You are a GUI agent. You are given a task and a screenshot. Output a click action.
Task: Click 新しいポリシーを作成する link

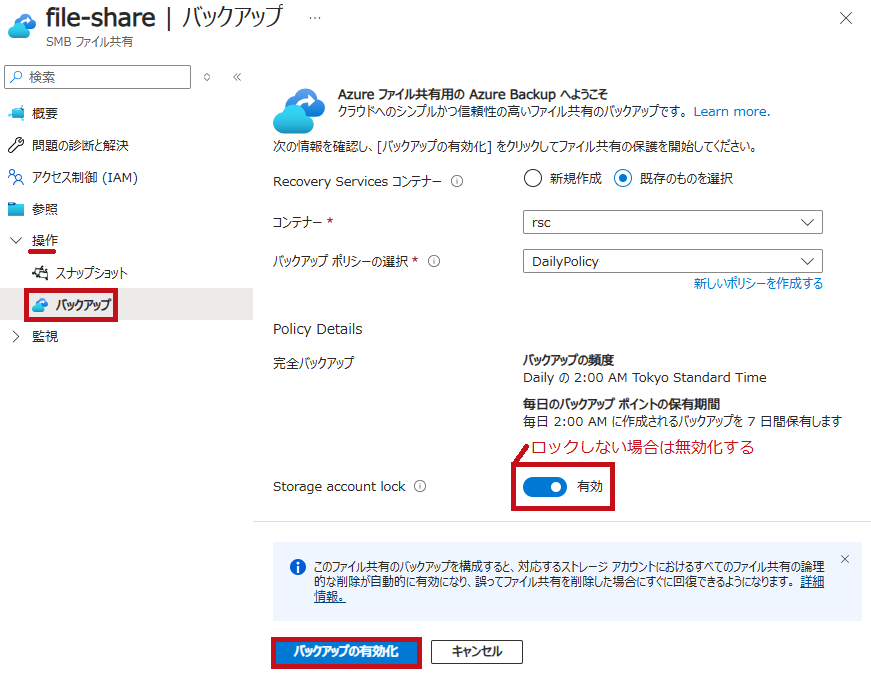coord(758,283)
